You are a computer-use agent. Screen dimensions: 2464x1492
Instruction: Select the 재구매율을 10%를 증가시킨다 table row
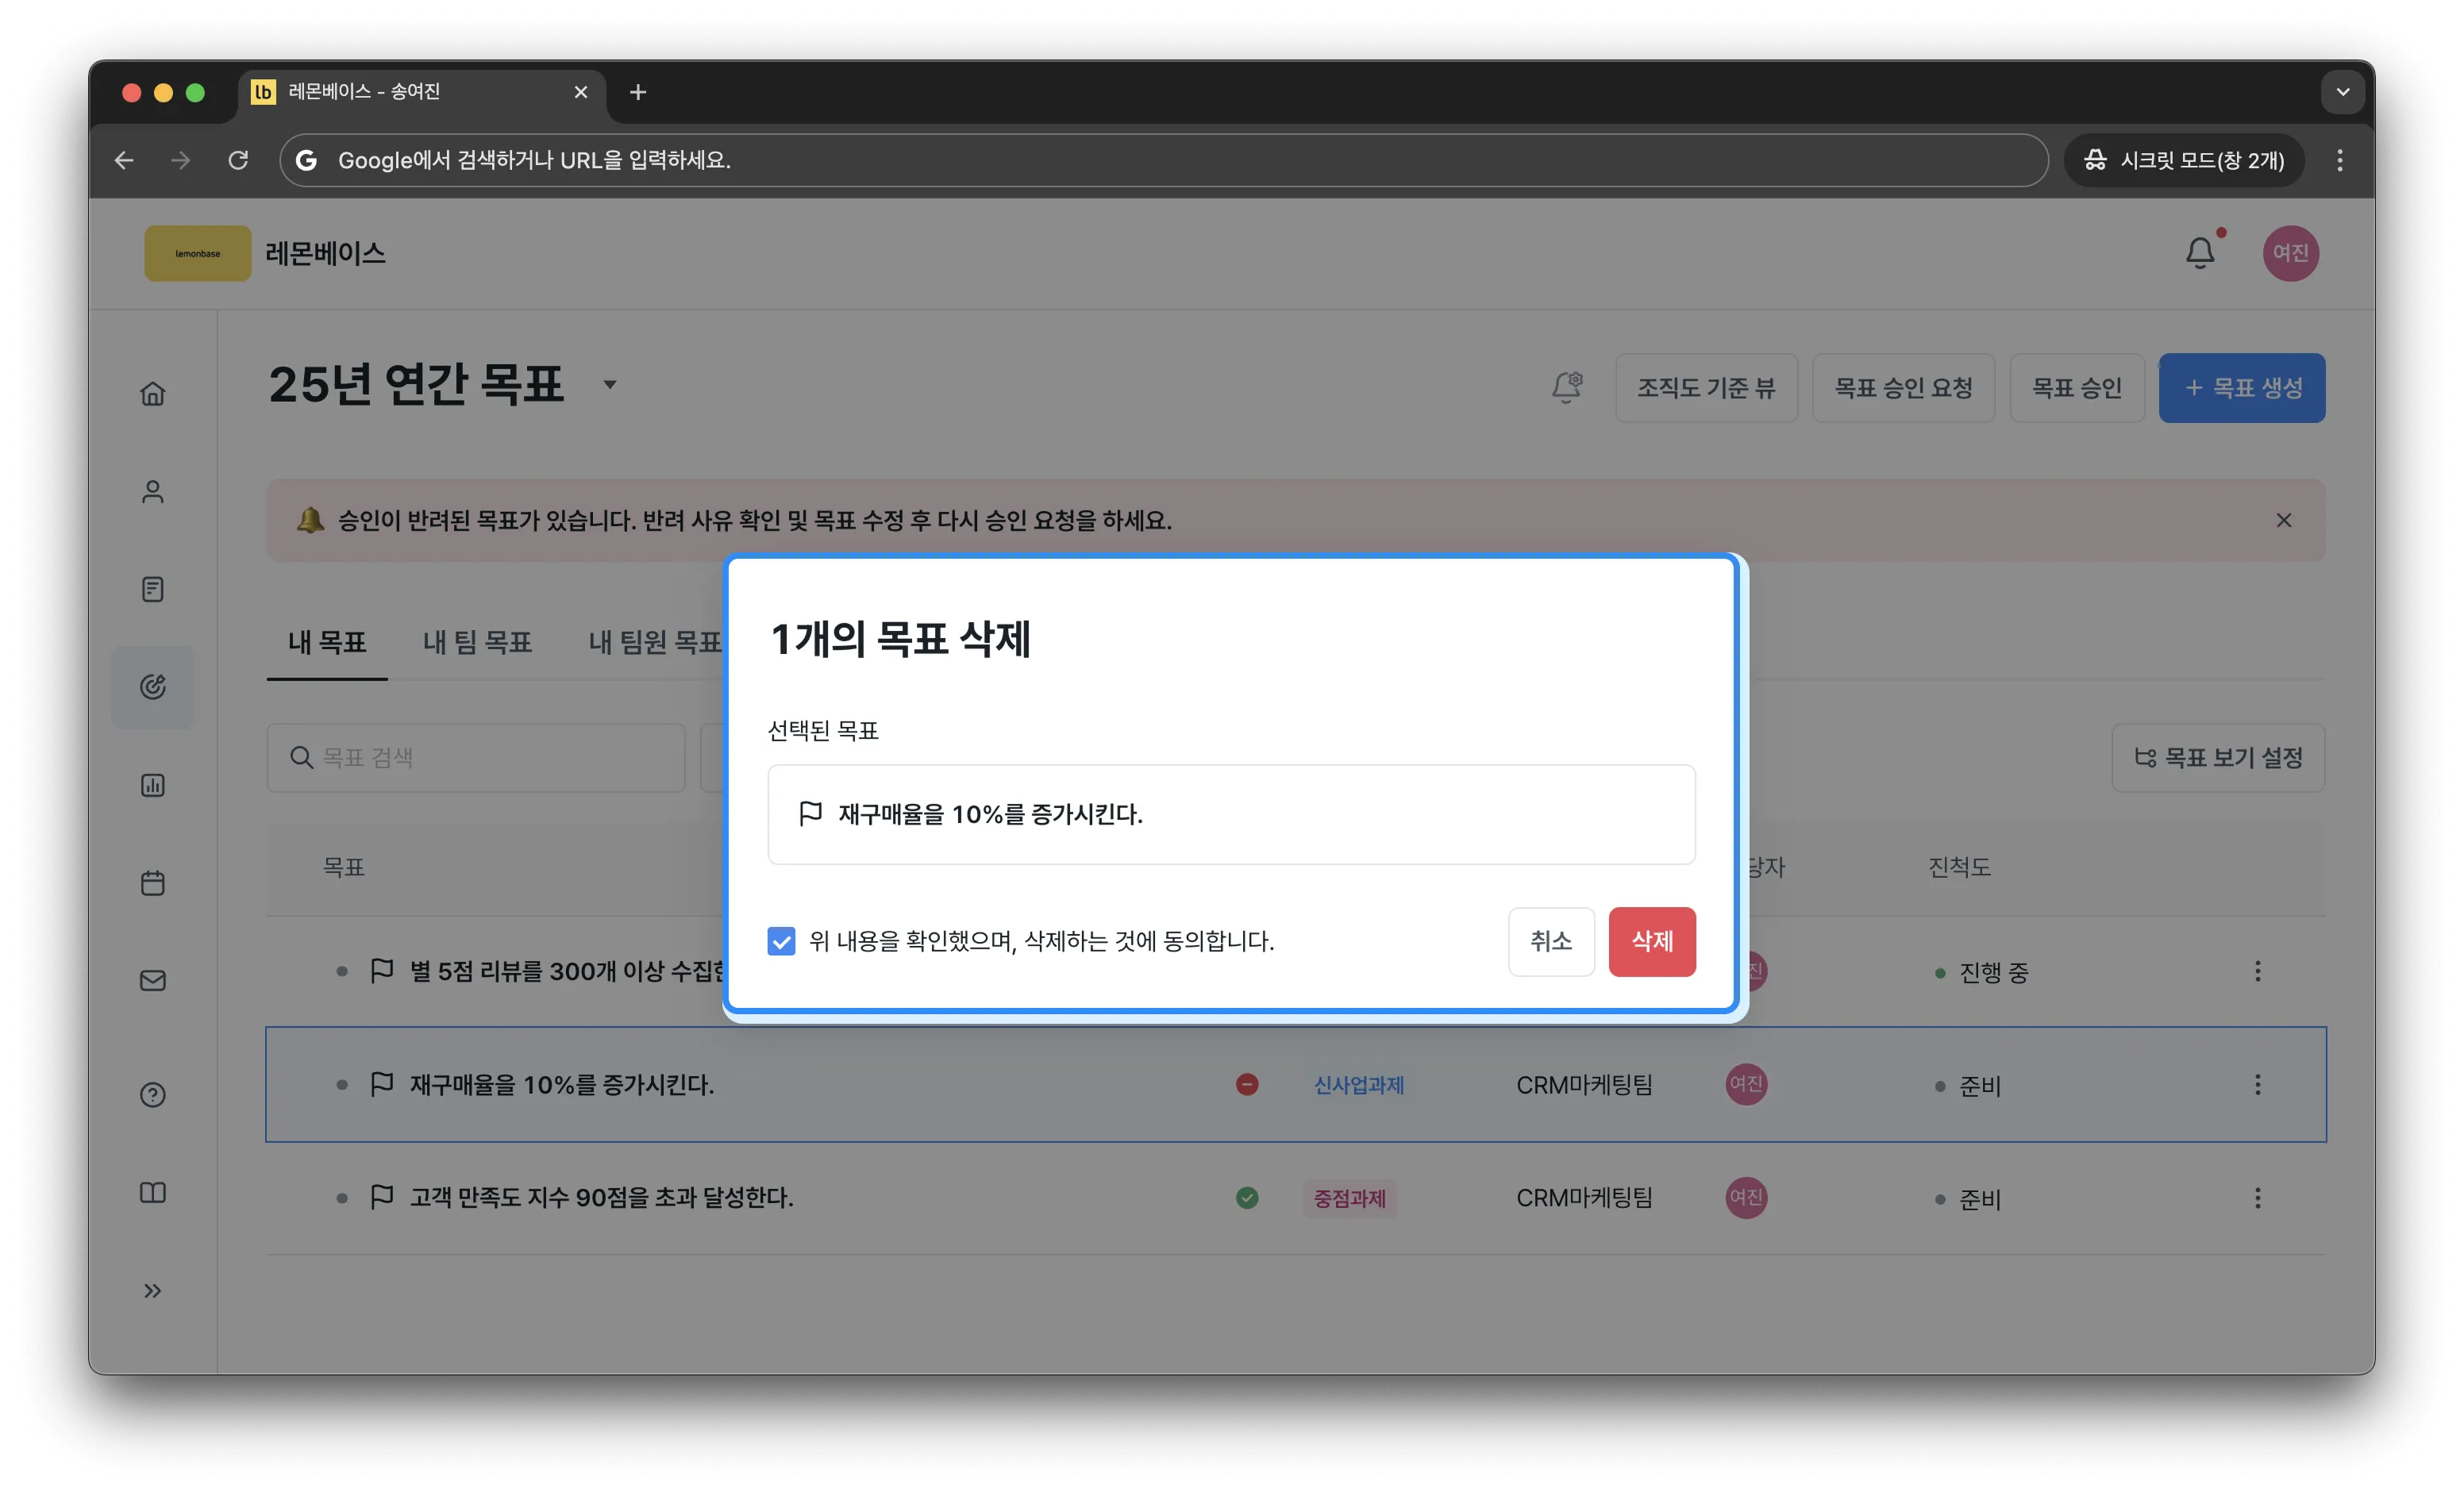click(1296, 1085)
